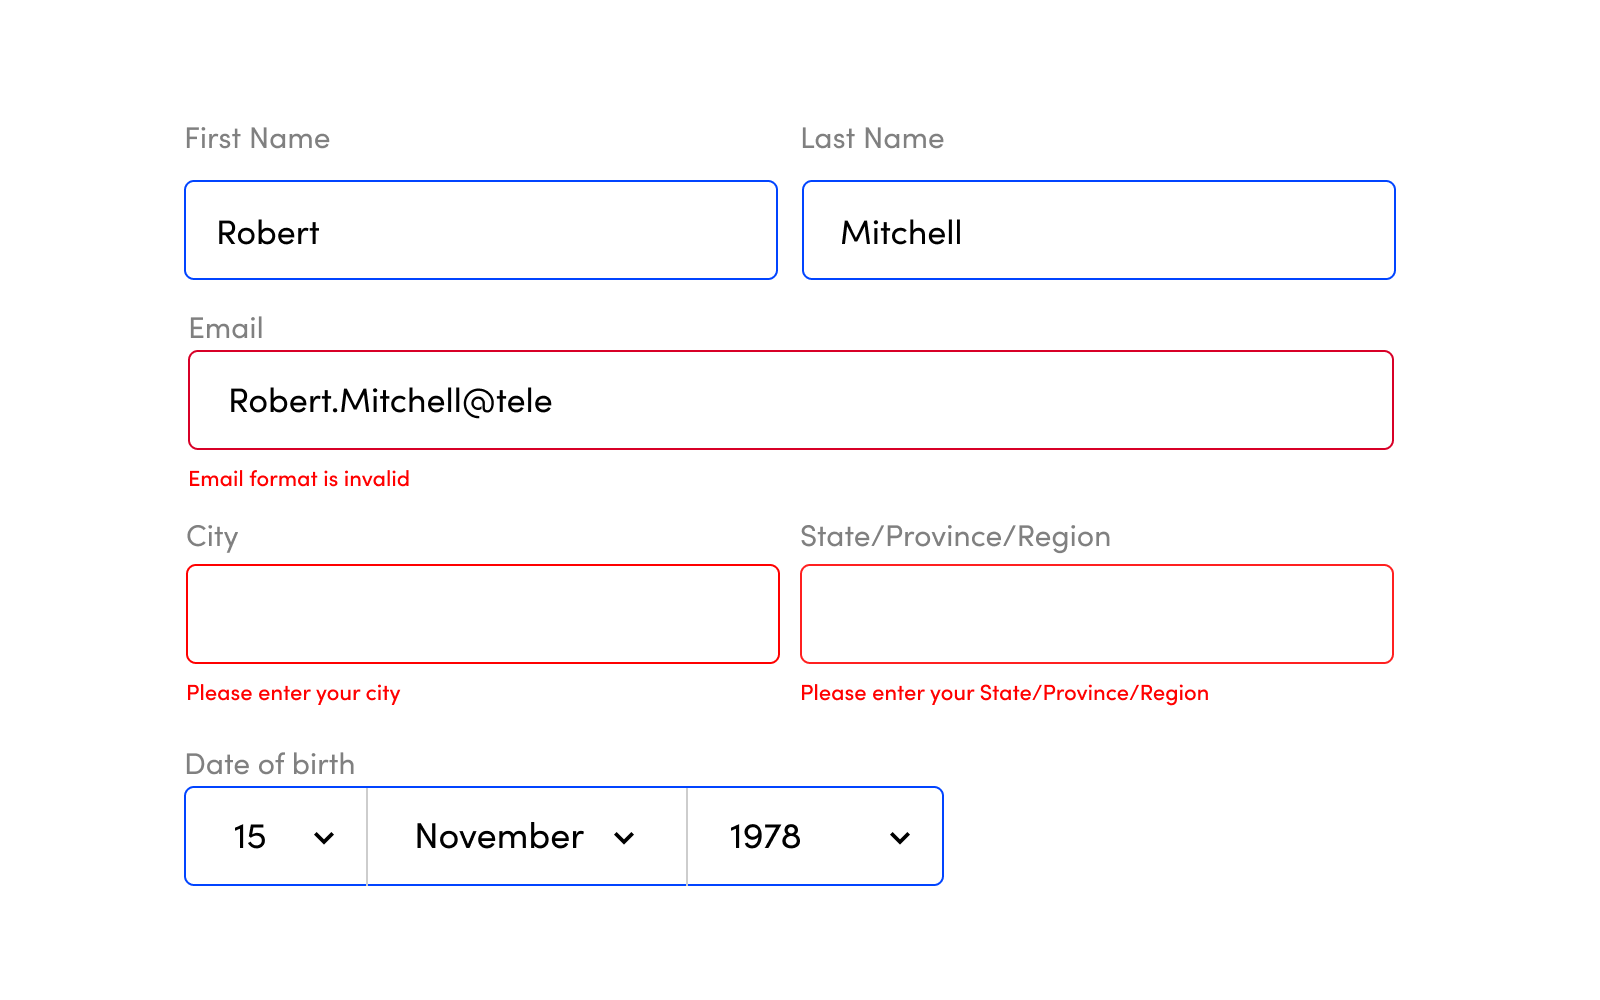Click the State/Province/Region error message
Image resolution: width=1600 pixels, height=1000 pixels.
pyautogui.click(x=1004, y=692)
